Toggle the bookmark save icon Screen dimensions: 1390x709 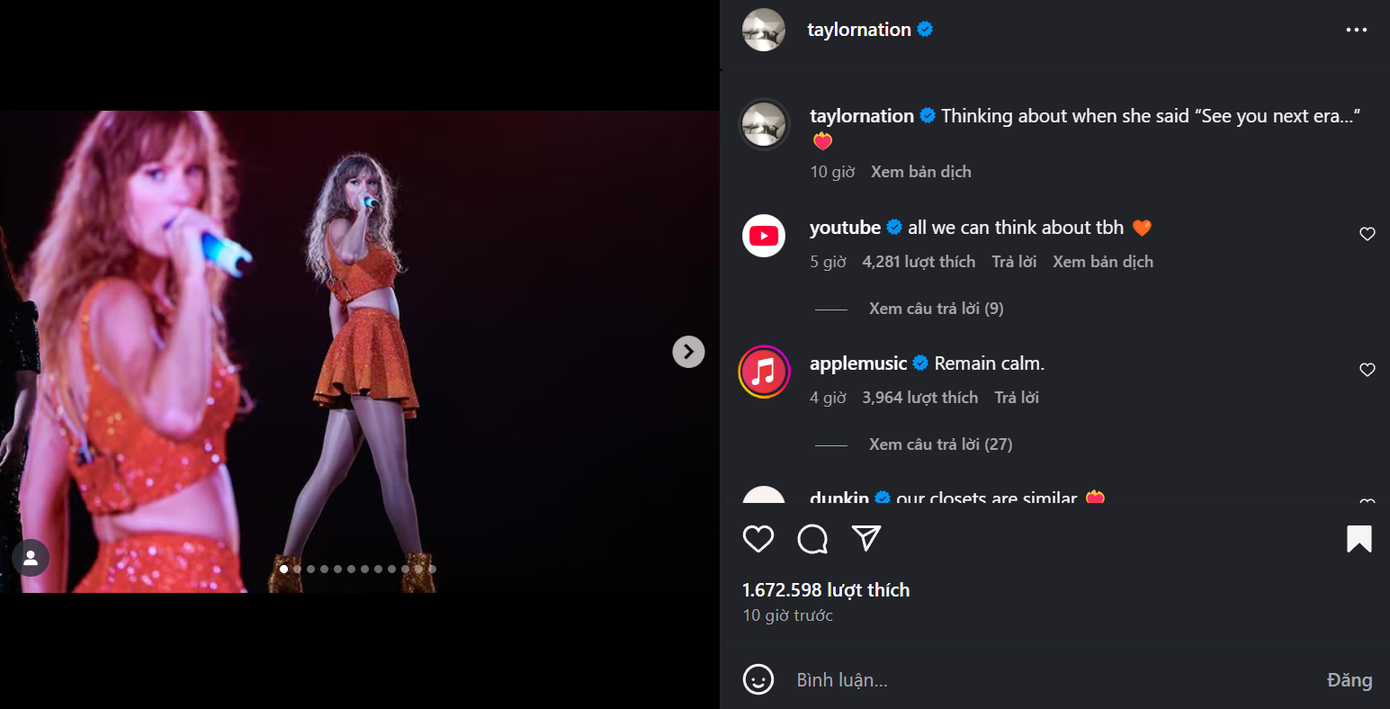click(1359, 539)
